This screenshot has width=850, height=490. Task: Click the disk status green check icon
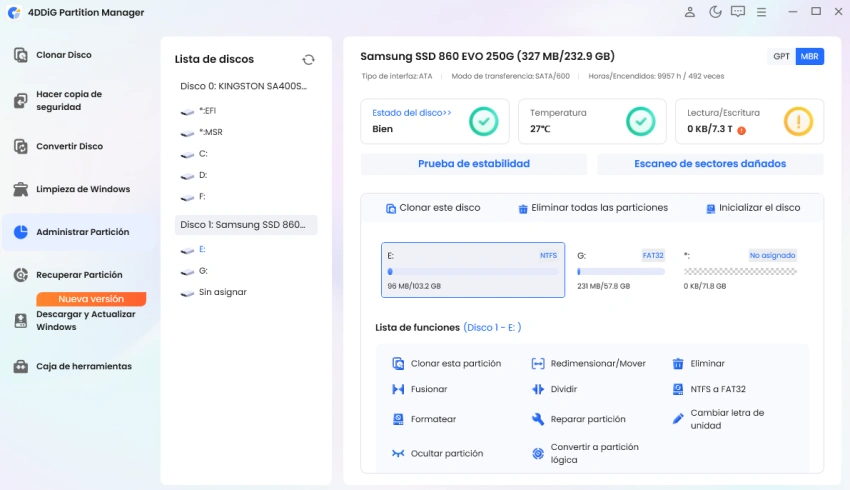[484, 121]
